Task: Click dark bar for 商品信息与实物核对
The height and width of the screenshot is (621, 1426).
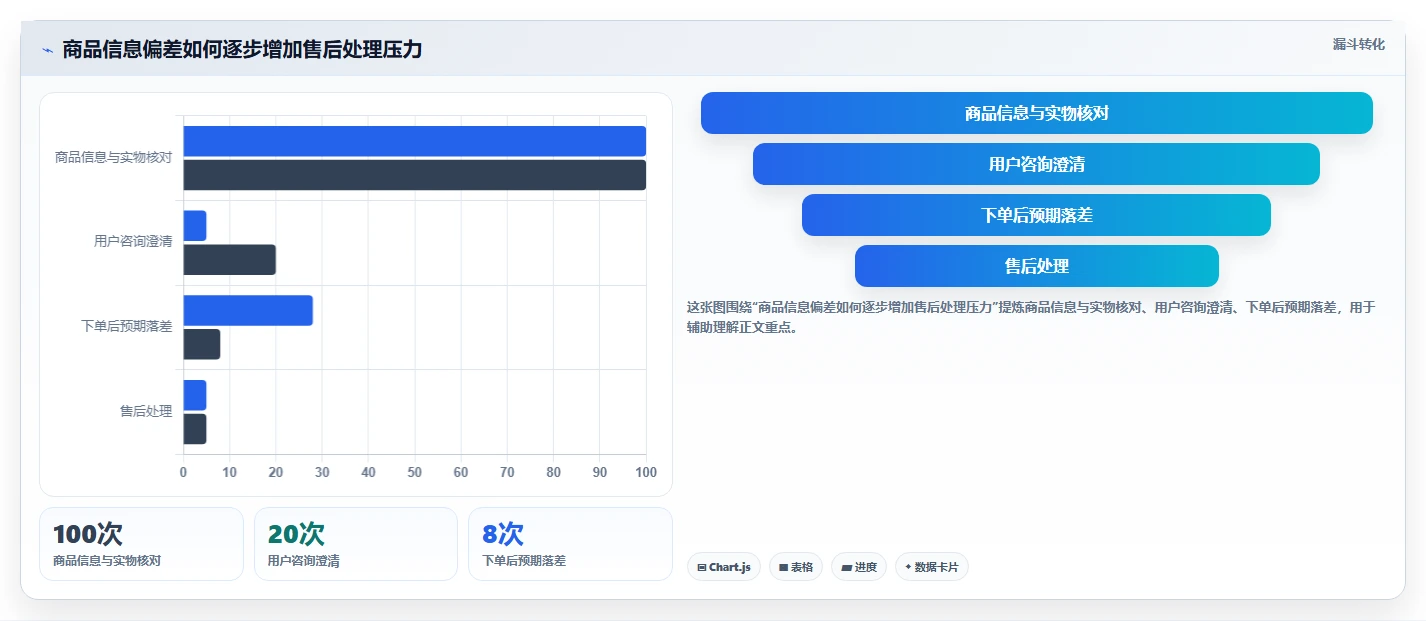Action: click(415, 175)
